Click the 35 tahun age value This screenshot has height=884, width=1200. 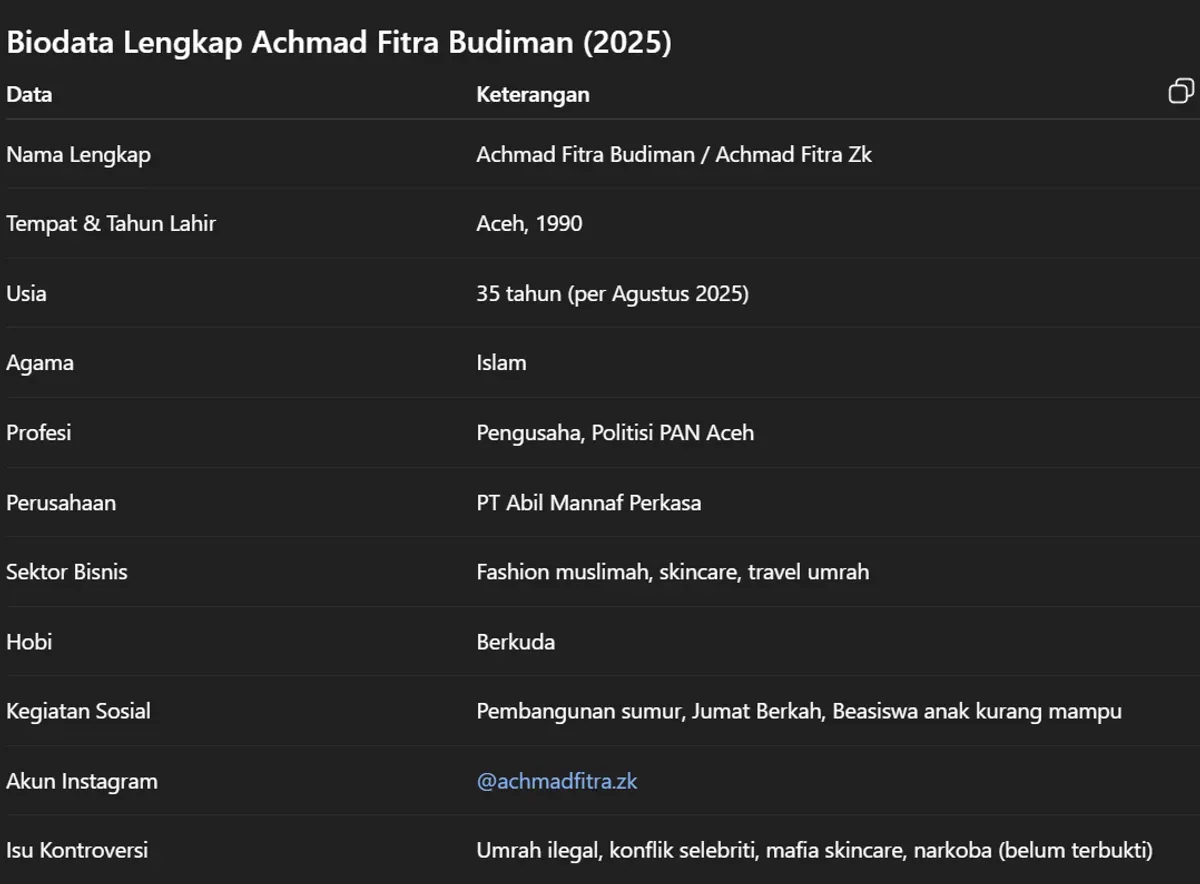(613, 294)
